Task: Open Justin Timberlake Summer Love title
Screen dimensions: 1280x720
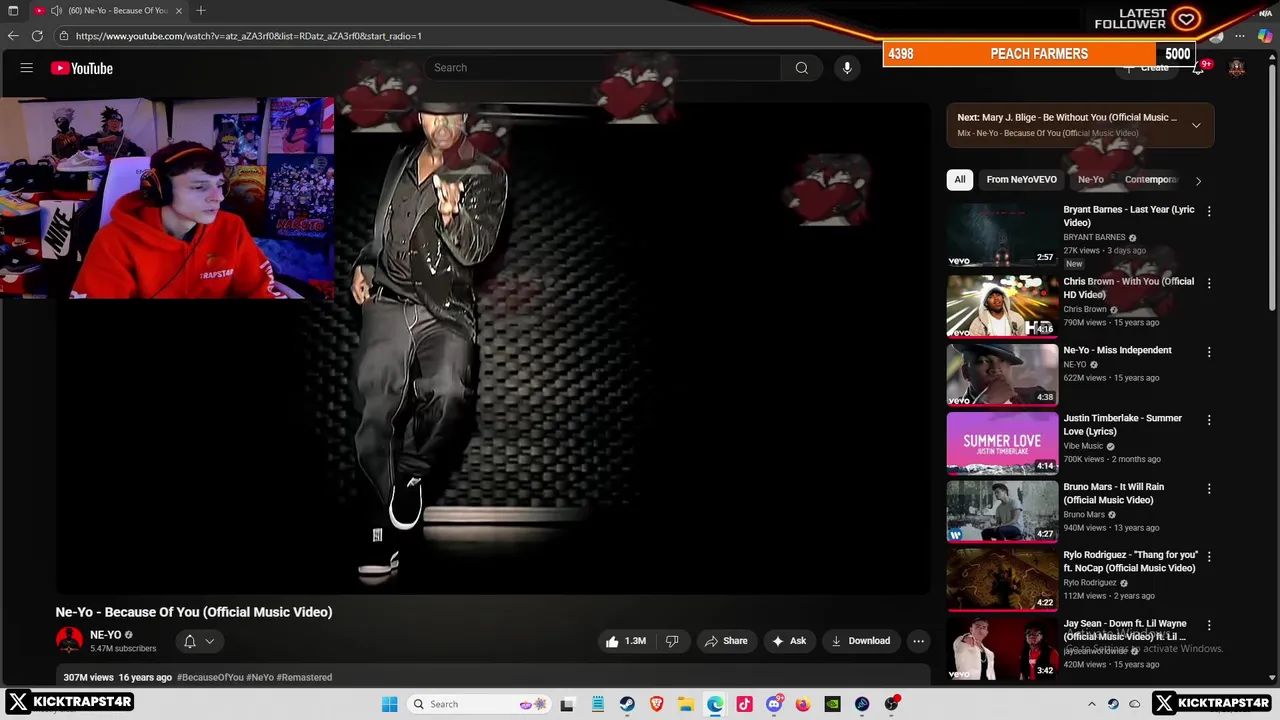Action: [x=1122, y=425]
